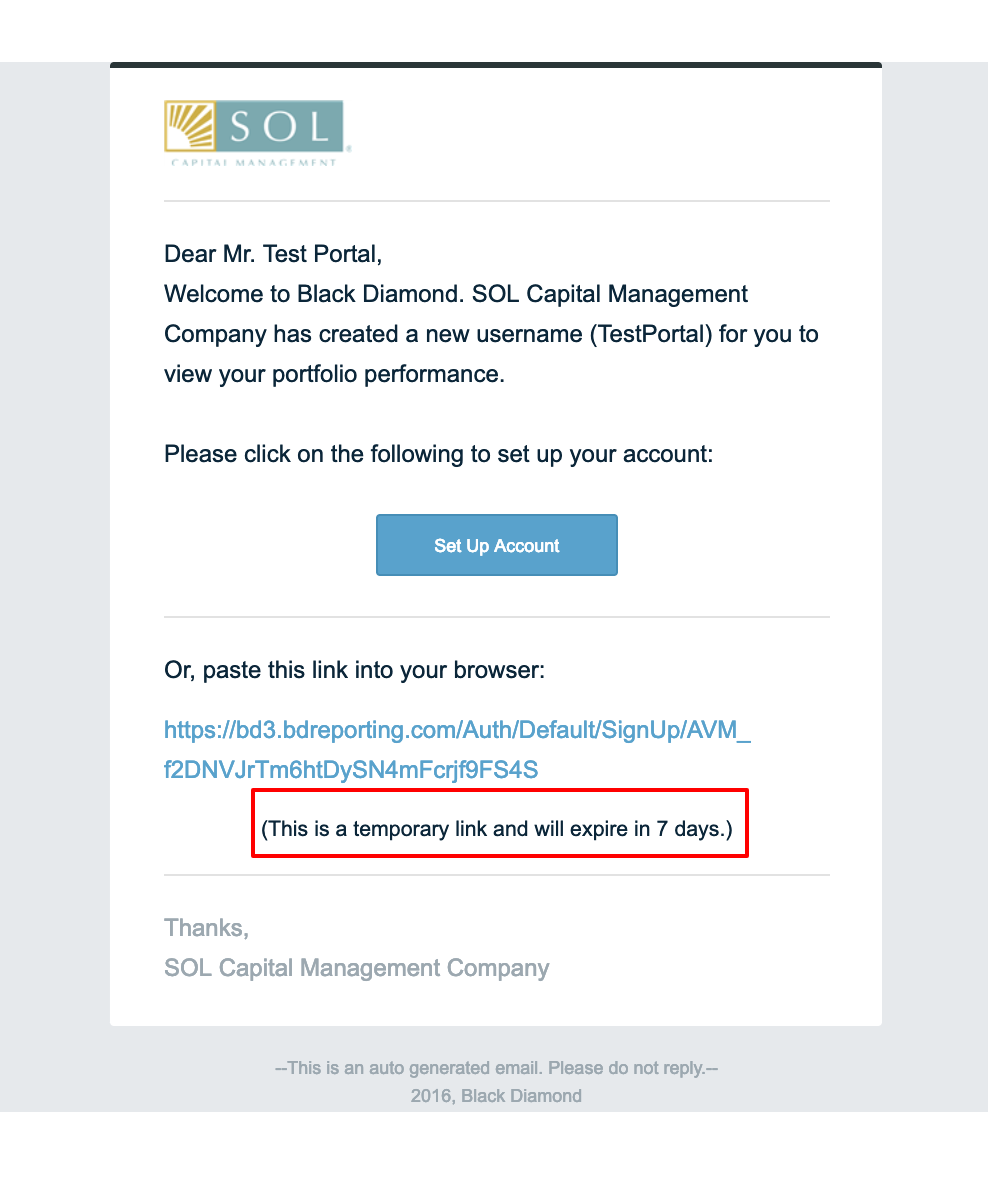Click the divider line above "Thanks,"
This screenshot has height=1184, width=988.
496,875
